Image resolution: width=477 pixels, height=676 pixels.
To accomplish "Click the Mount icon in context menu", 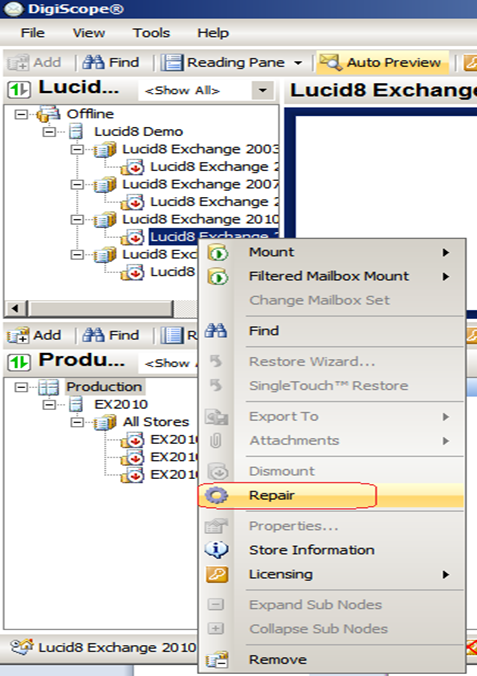I will point(218,253).
